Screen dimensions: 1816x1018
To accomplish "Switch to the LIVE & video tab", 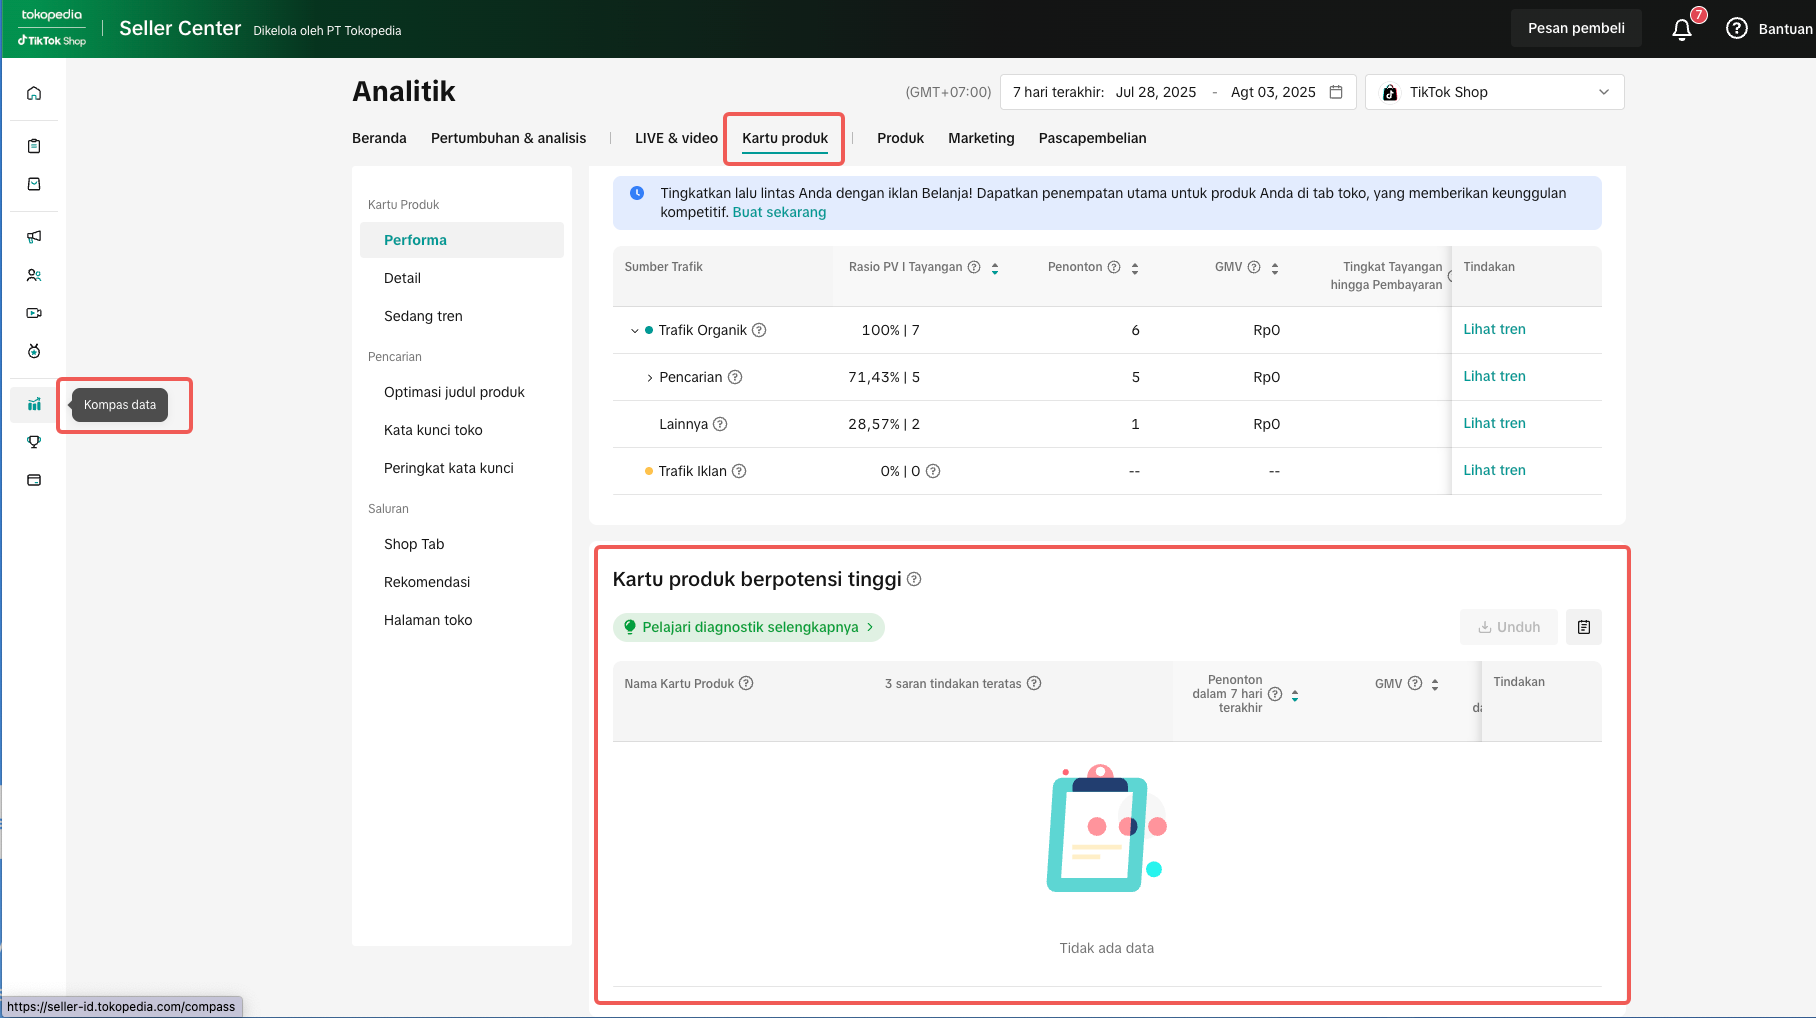I will (x=676, y=138).
